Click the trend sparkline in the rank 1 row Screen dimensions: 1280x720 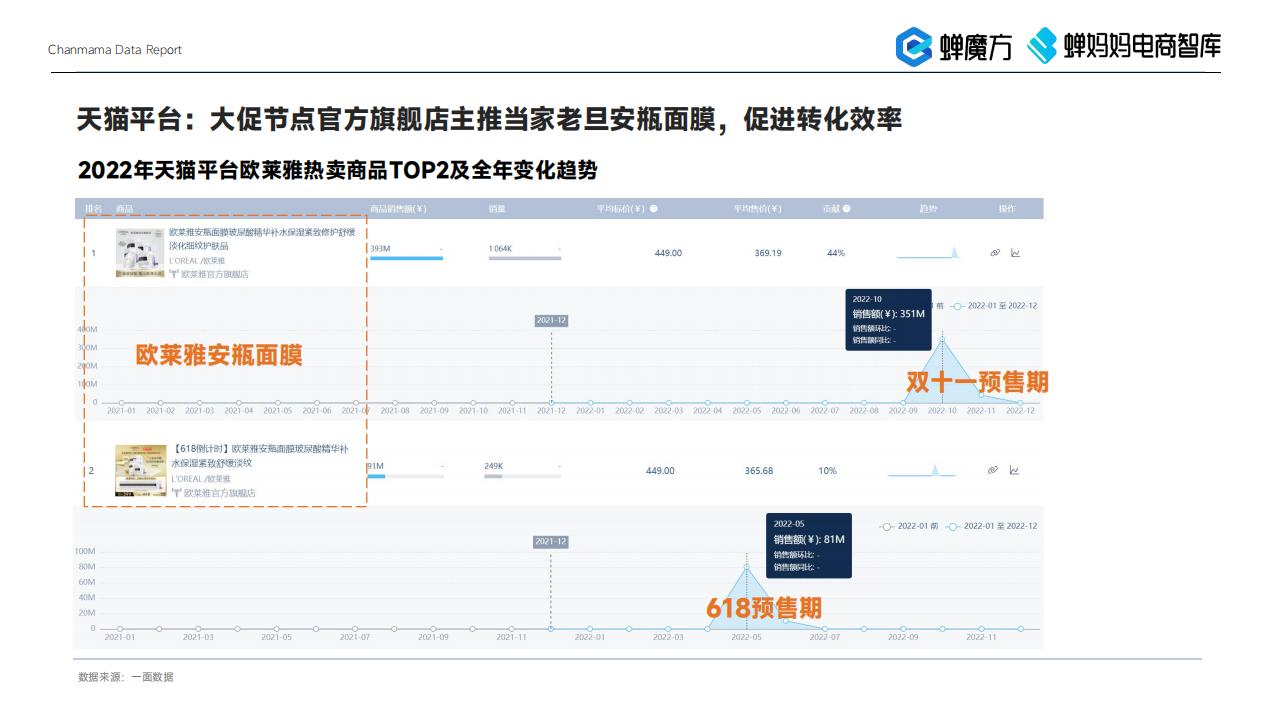coord(928,252)
